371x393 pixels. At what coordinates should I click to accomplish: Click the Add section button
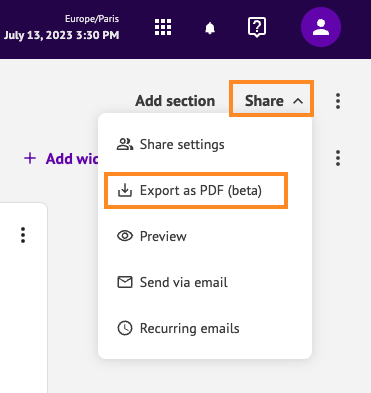click(x=175, y=101)
